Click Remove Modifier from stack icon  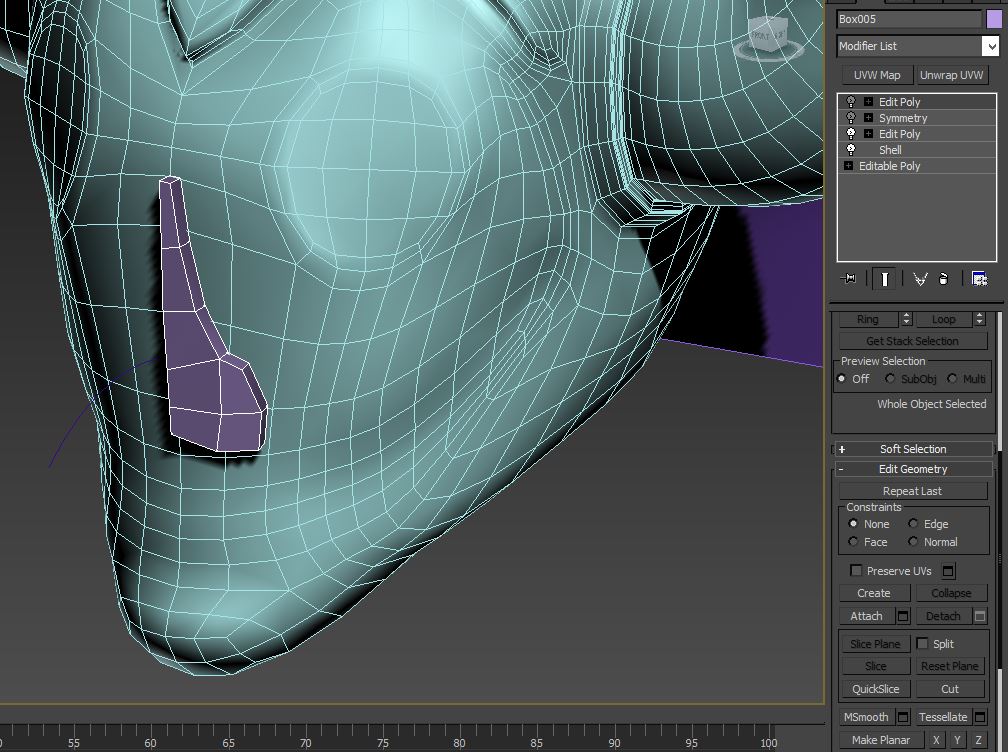point(943,279)
